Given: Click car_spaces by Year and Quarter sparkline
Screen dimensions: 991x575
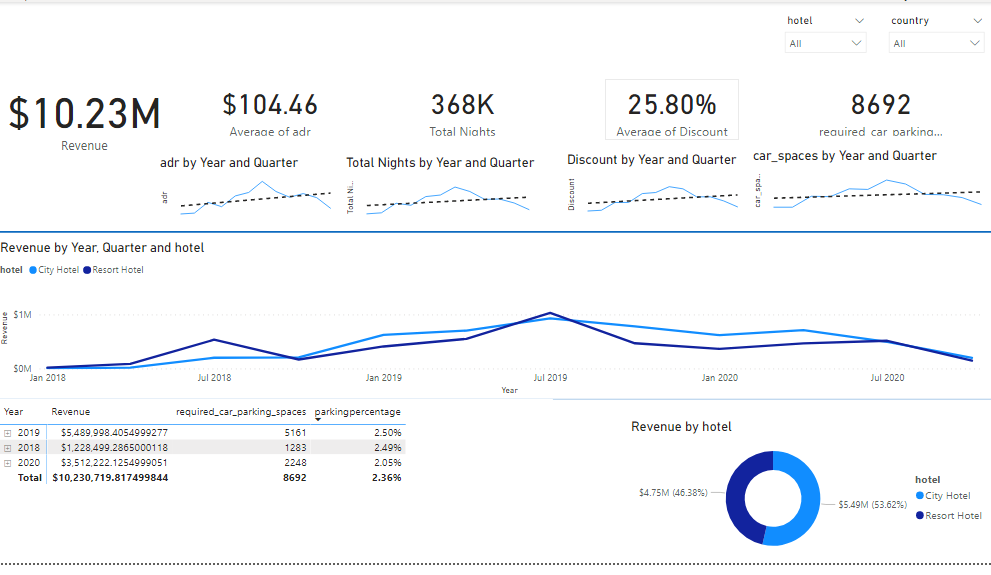Looking at the screenshot, I should (877, 194).
